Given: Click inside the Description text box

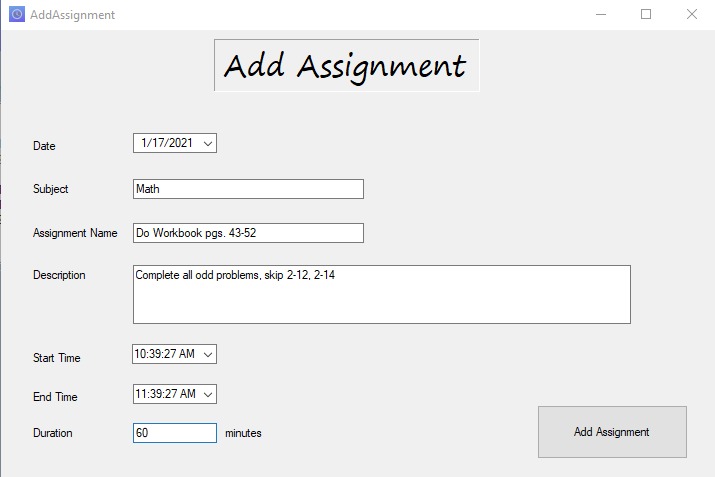Looking at the screenshot, I should (x=382, y=295).
